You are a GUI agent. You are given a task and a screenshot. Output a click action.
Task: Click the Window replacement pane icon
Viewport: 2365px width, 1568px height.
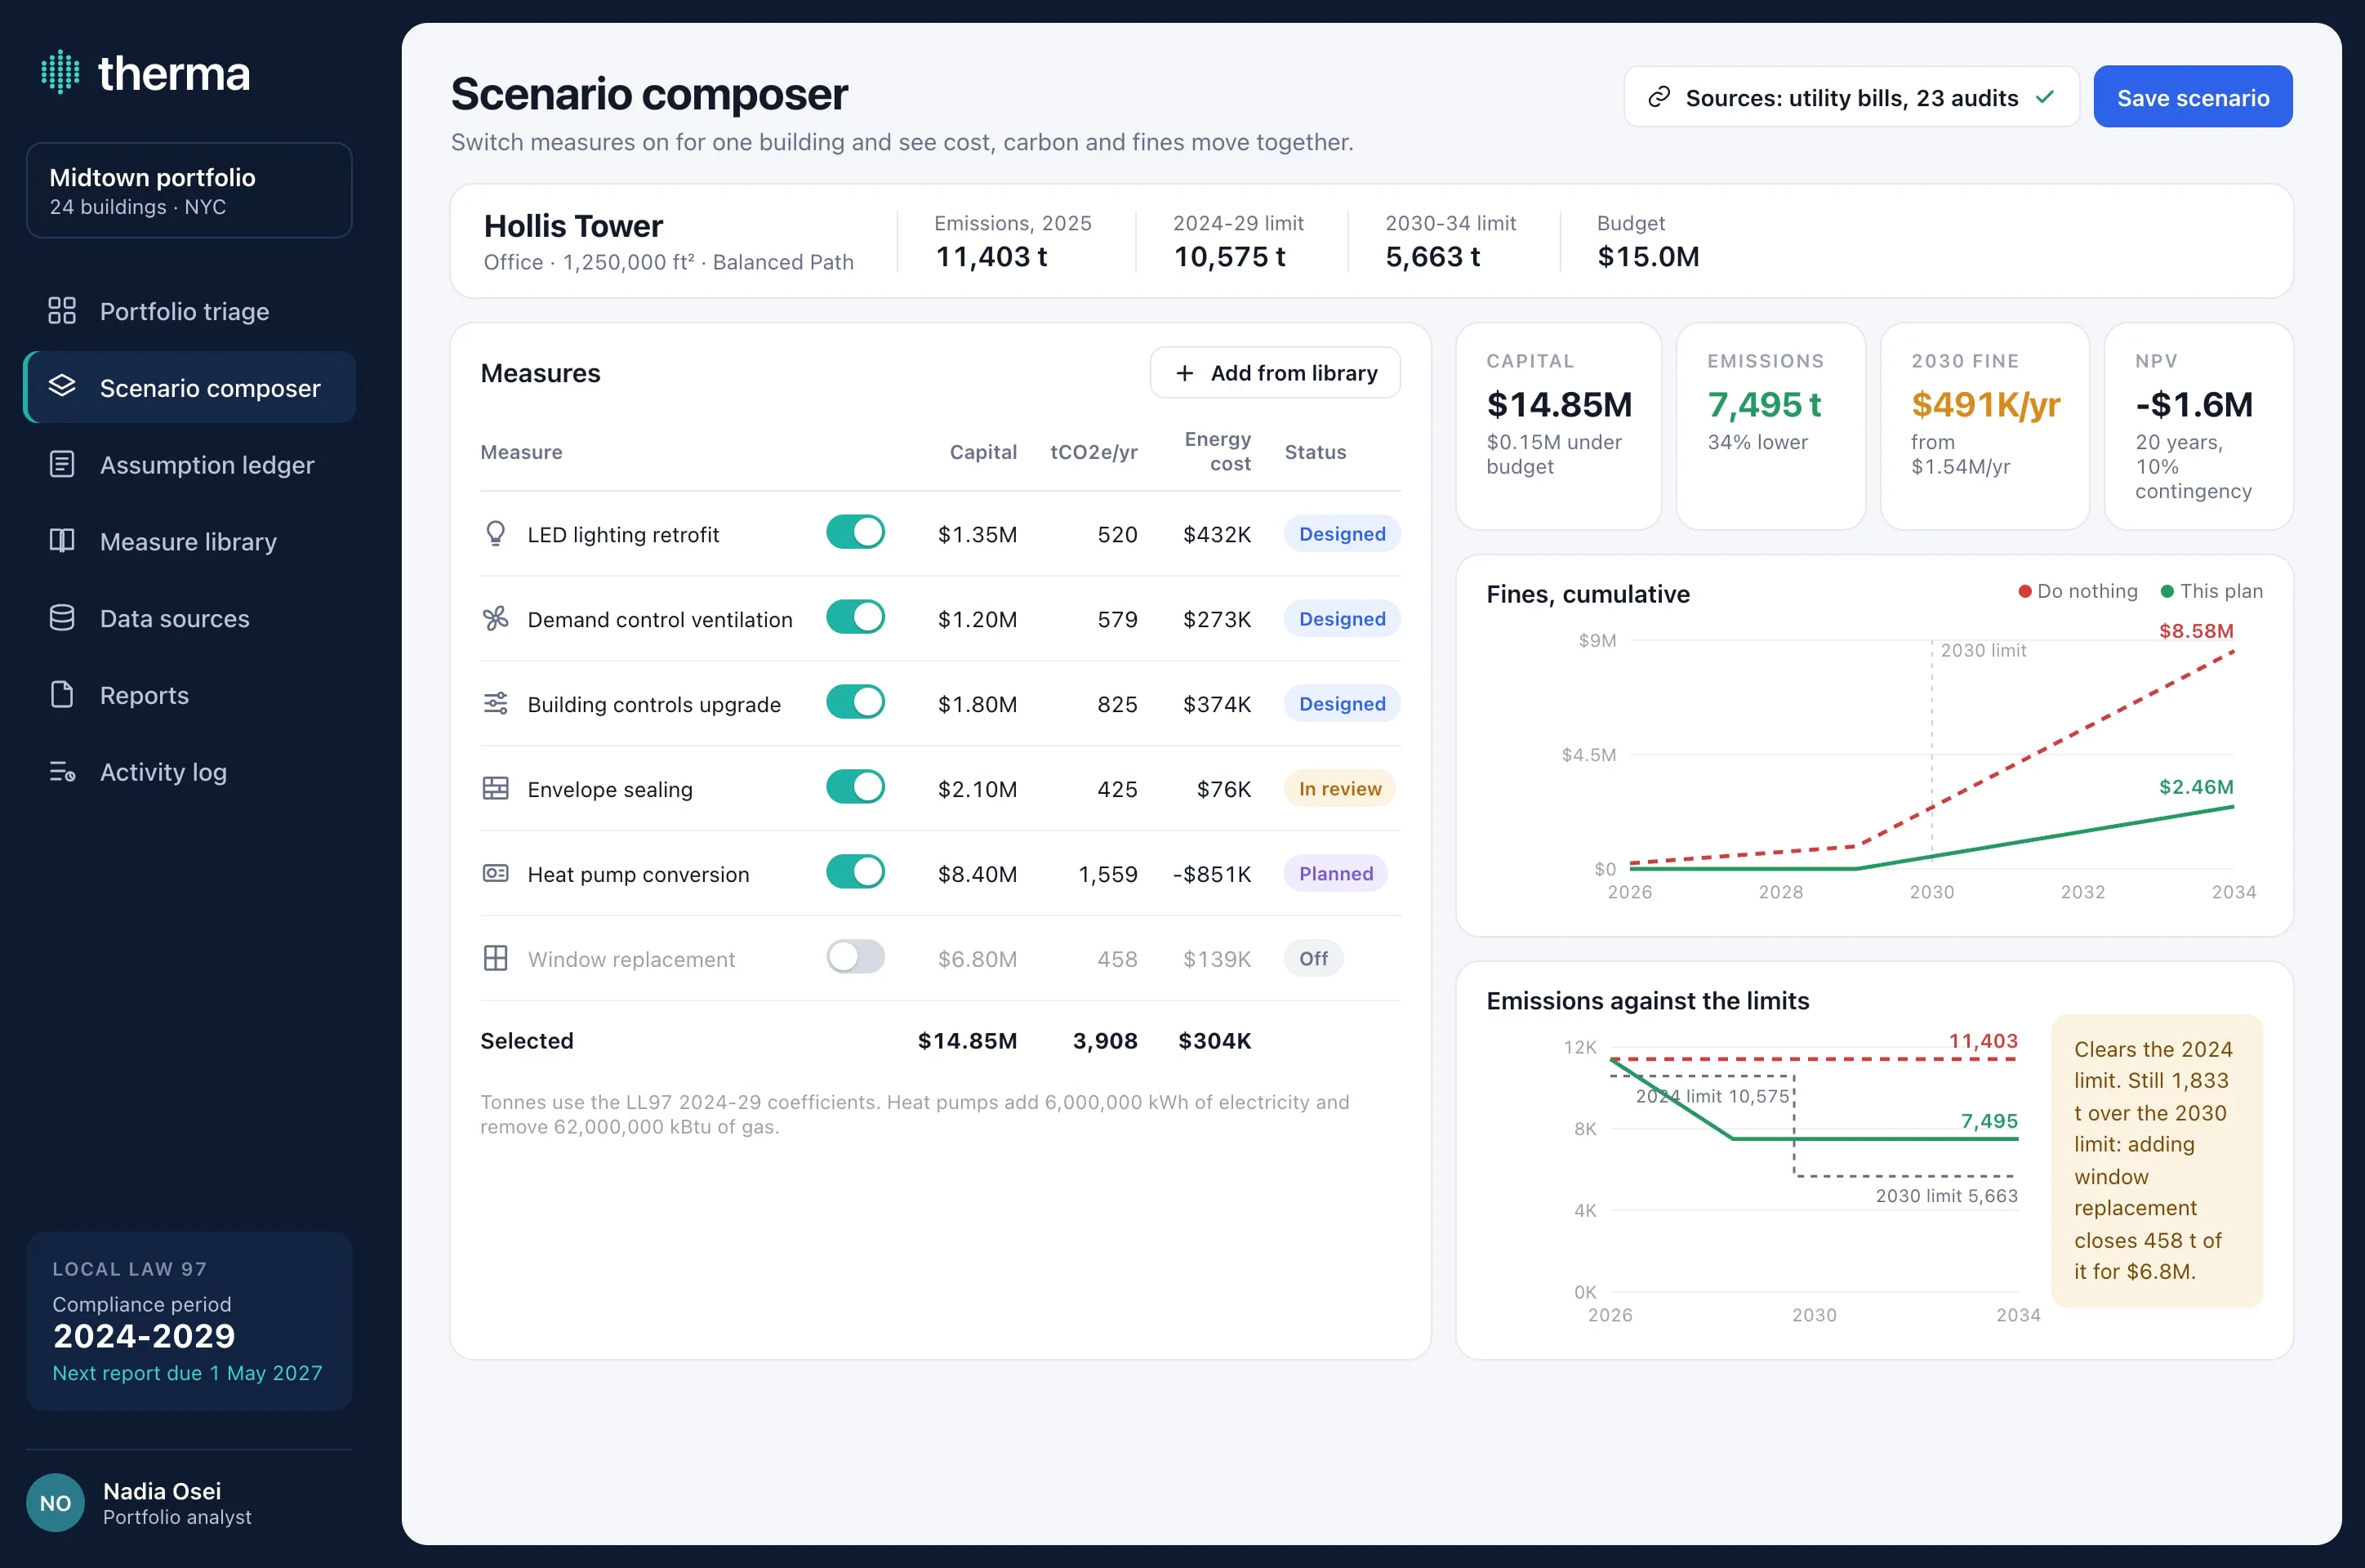495,959
